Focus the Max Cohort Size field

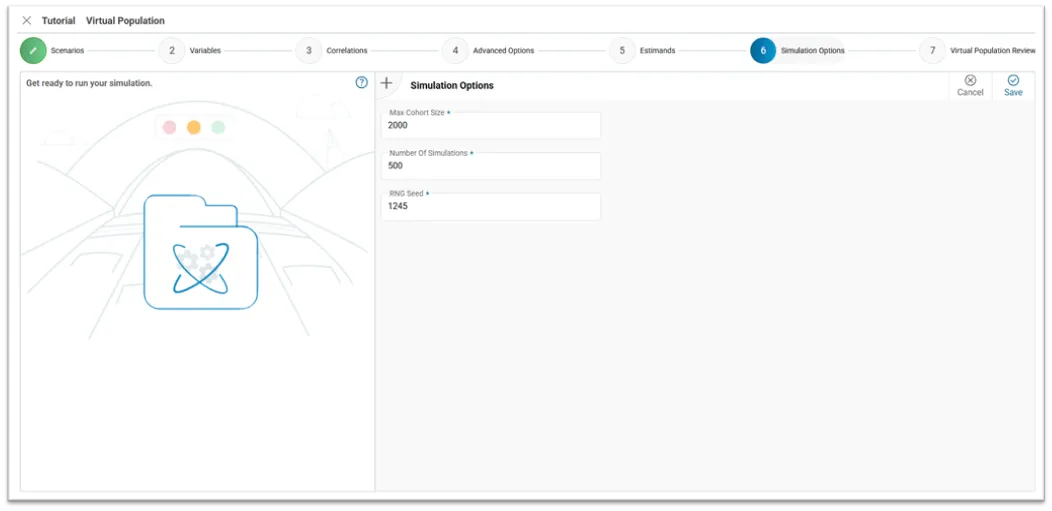pos(491,126)
